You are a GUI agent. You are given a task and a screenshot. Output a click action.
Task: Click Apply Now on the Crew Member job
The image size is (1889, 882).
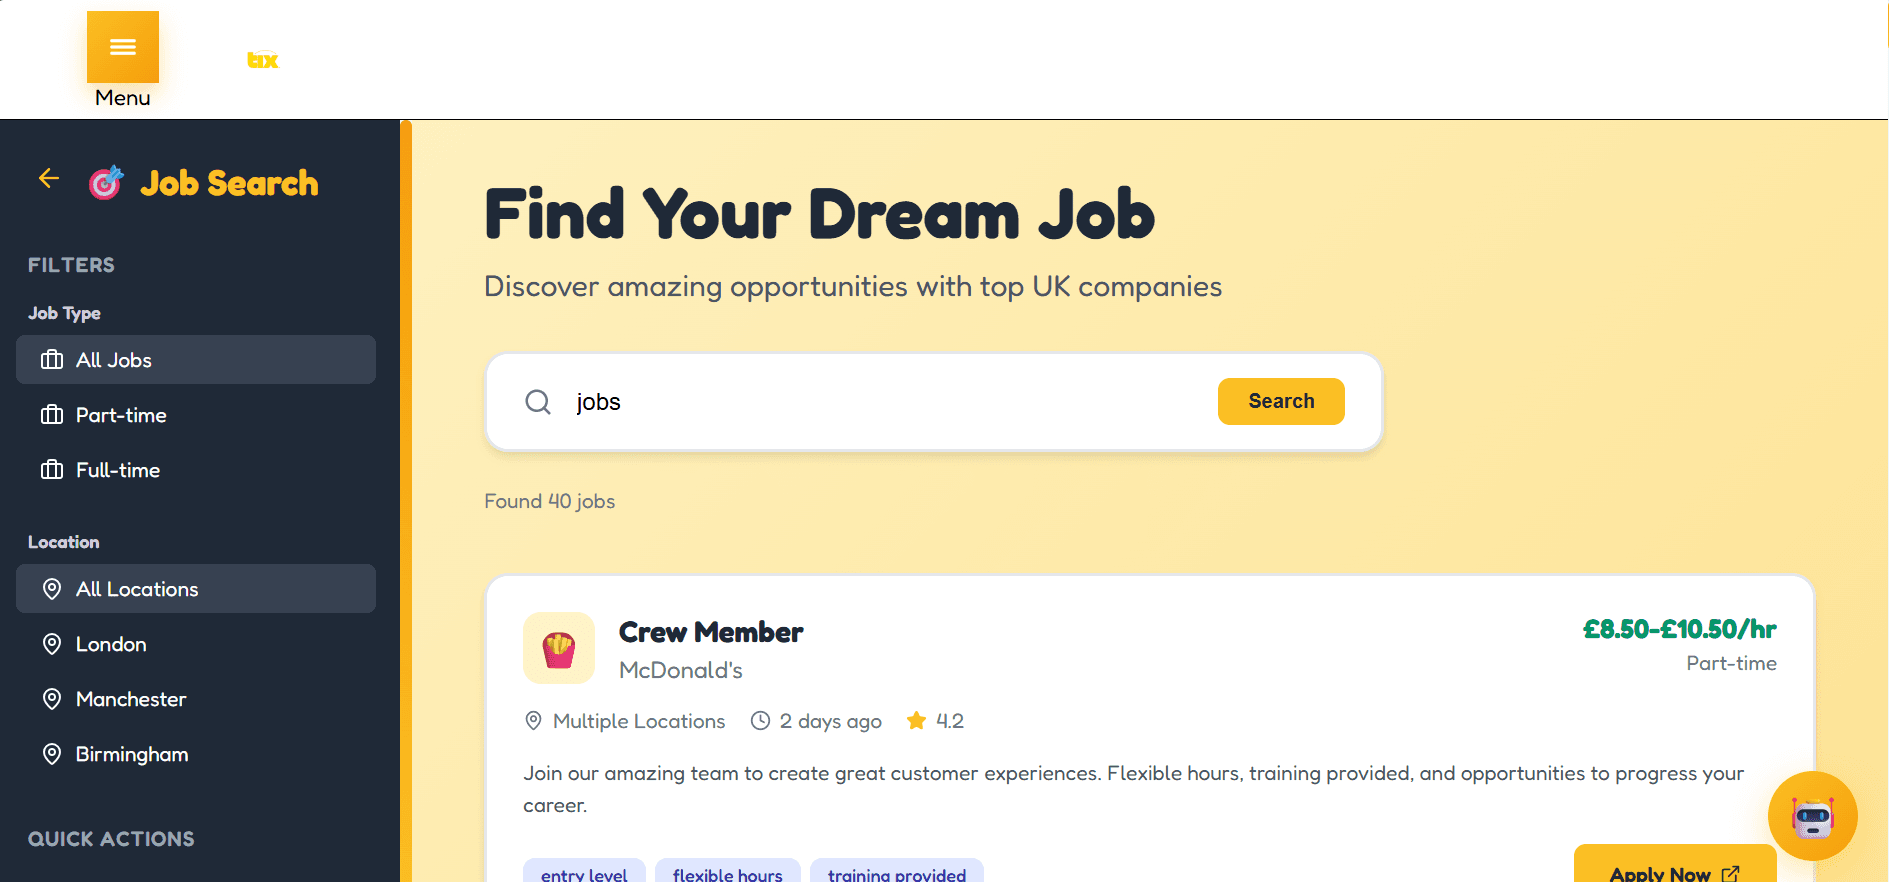[x=1674, y=871]
